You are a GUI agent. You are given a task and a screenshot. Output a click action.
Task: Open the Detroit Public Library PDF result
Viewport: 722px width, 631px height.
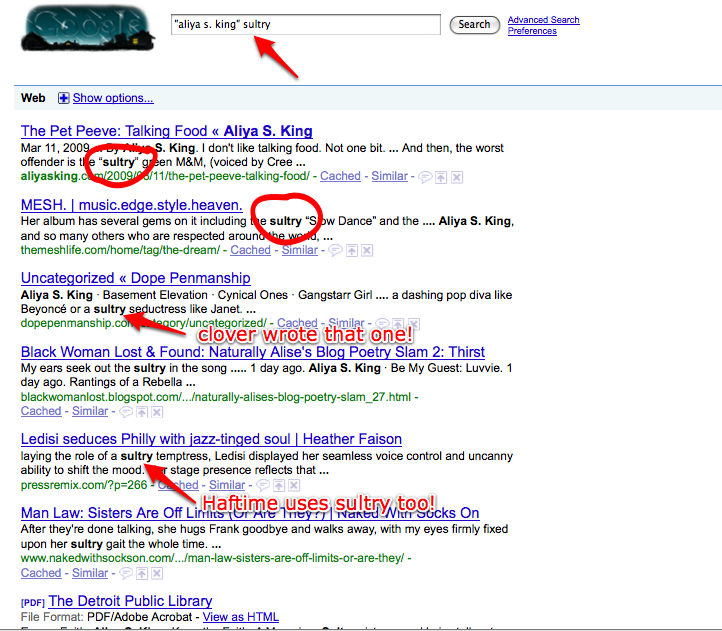[x=130, y=601]
